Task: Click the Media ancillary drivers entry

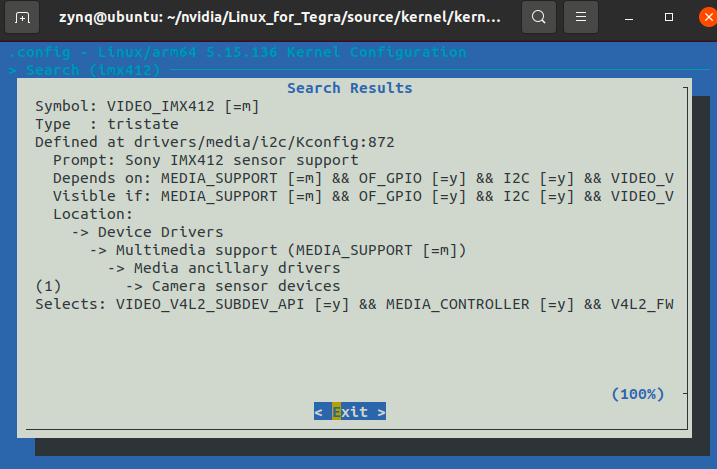Action: (224, 268)
